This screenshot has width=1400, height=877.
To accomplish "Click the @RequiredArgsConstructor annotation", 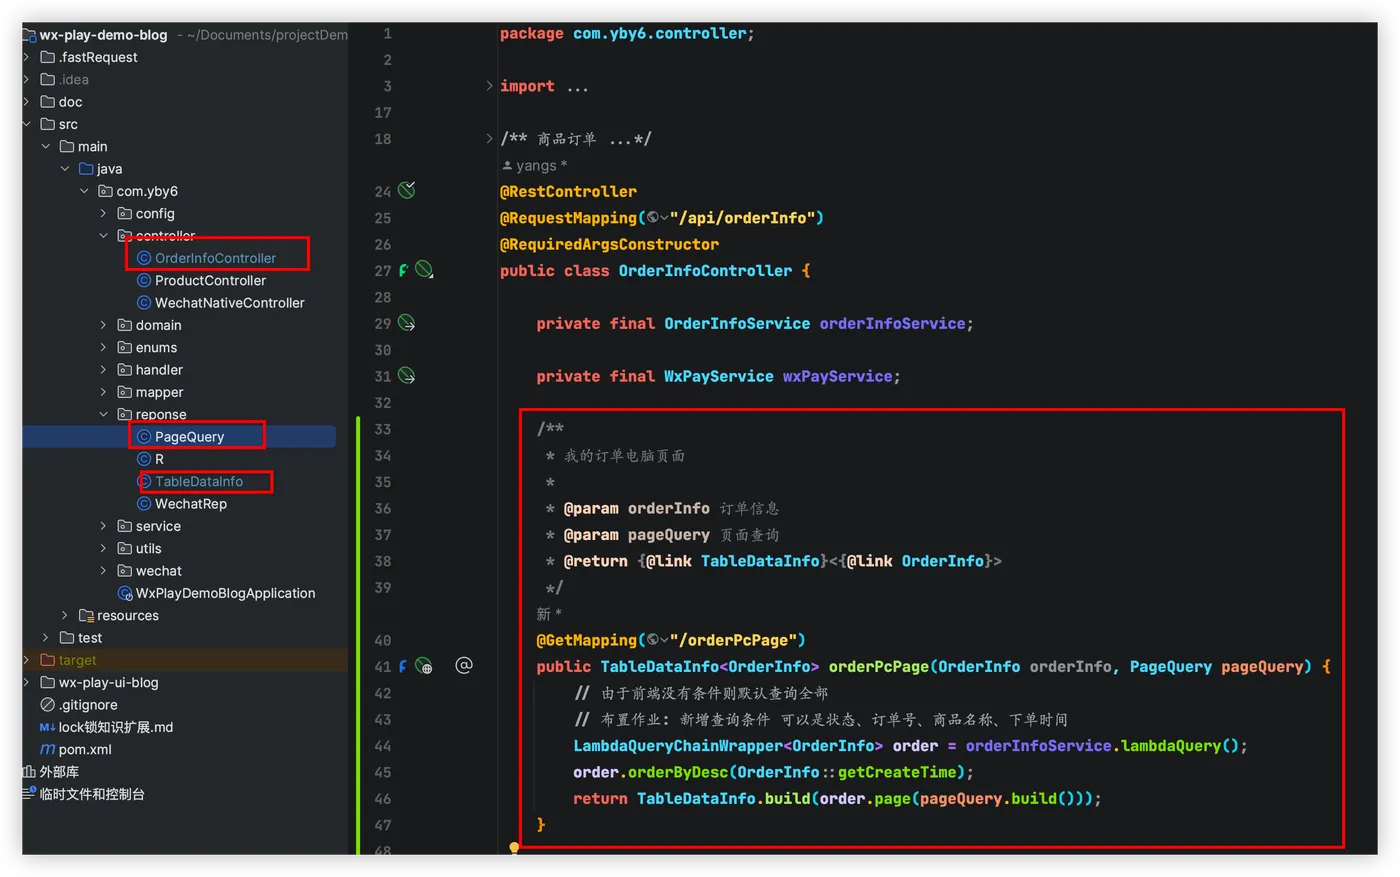I will pos(609,244).
